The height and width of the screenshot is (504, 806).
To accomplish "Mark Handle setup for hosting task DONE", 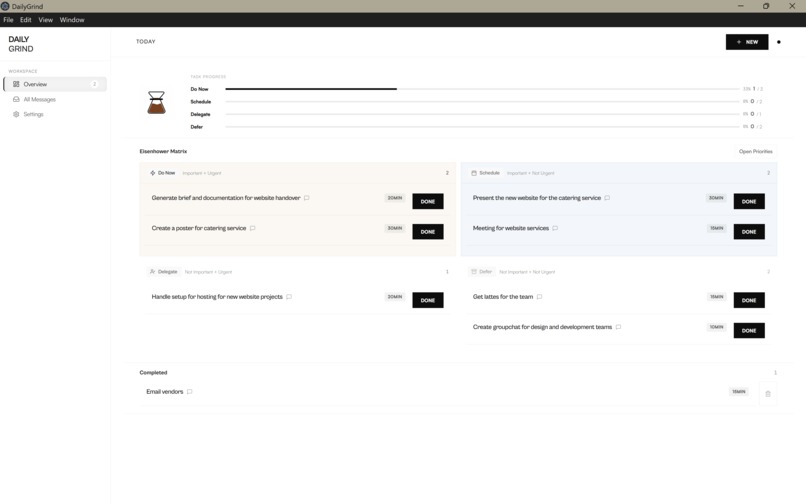I will [428, 300].
